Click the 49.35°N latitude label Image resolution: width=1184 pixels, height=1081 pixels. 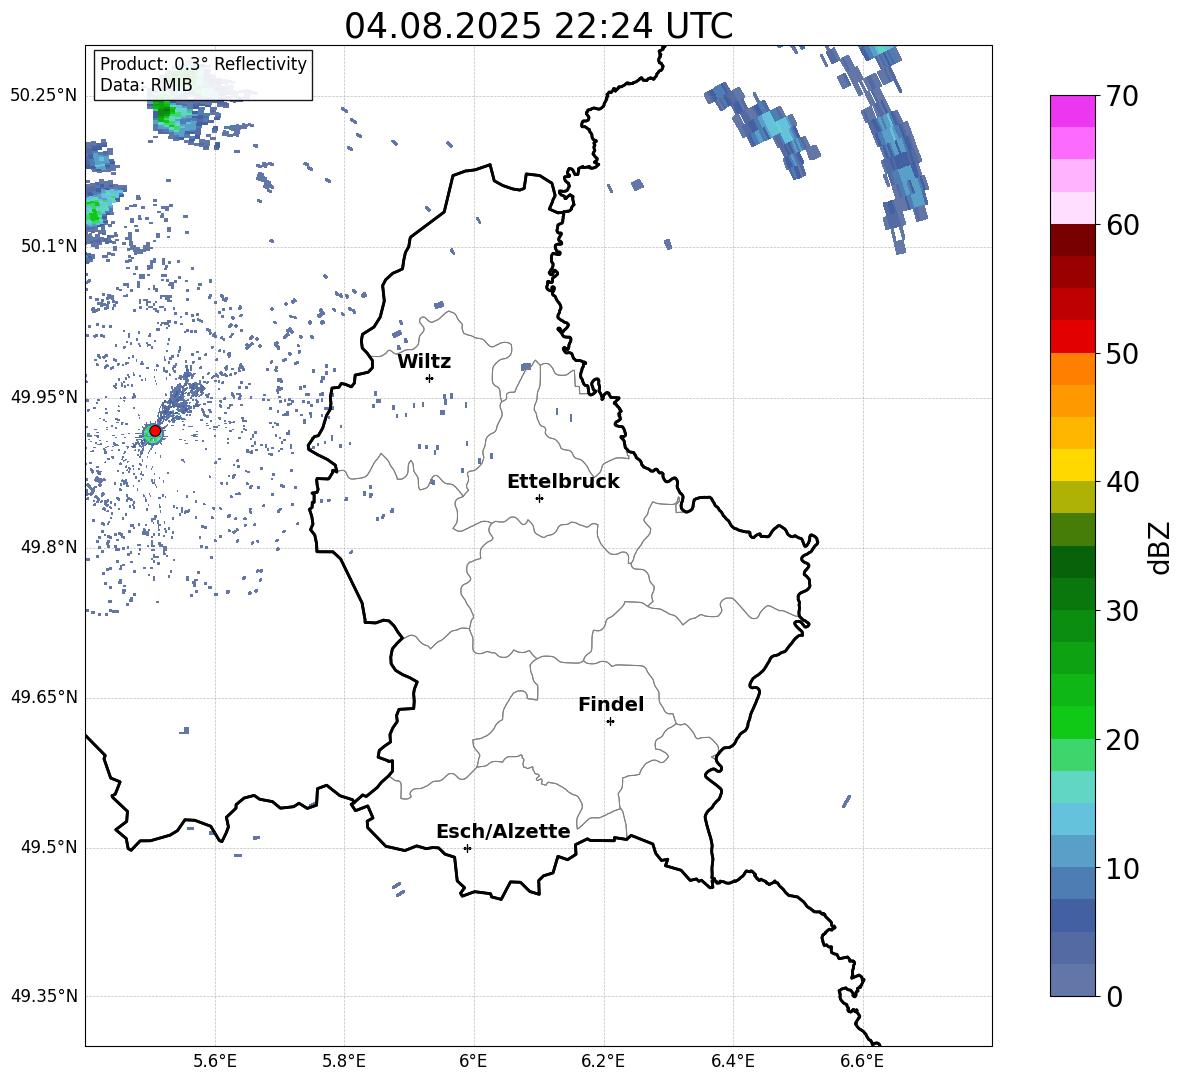[44, 996]
